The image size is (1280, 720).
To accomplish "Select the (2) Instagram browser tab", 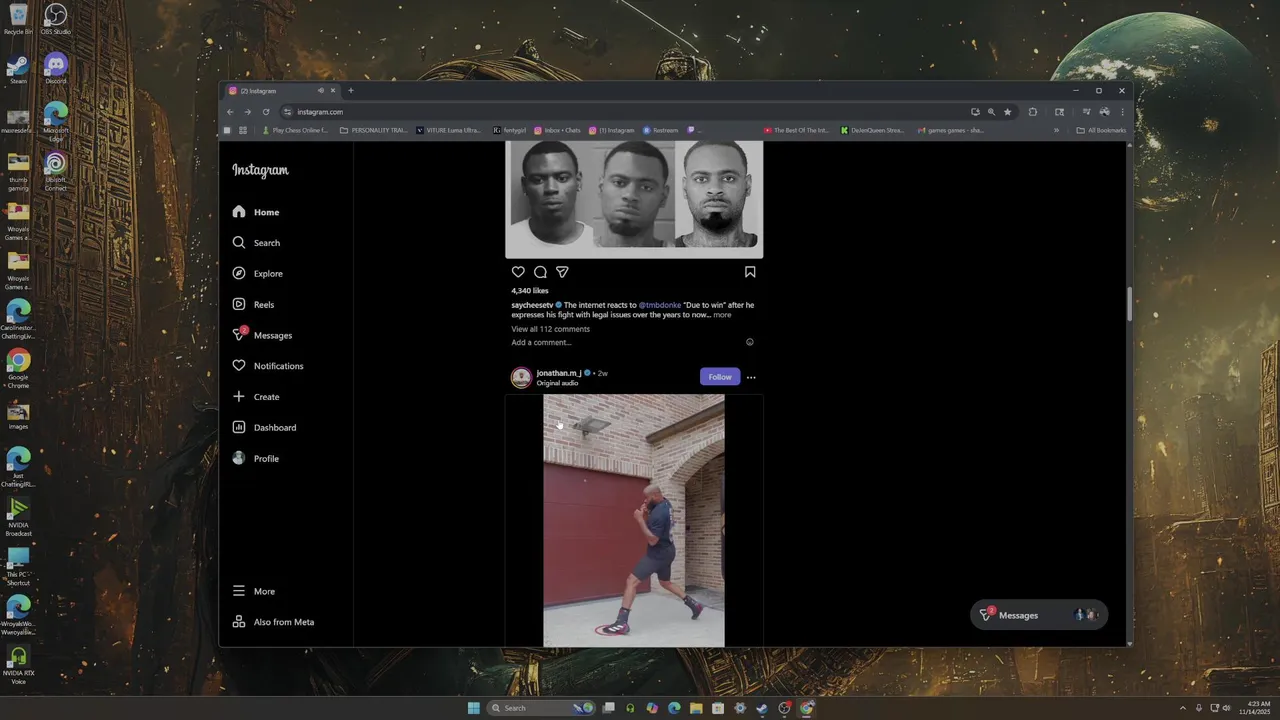I will 282,91.
